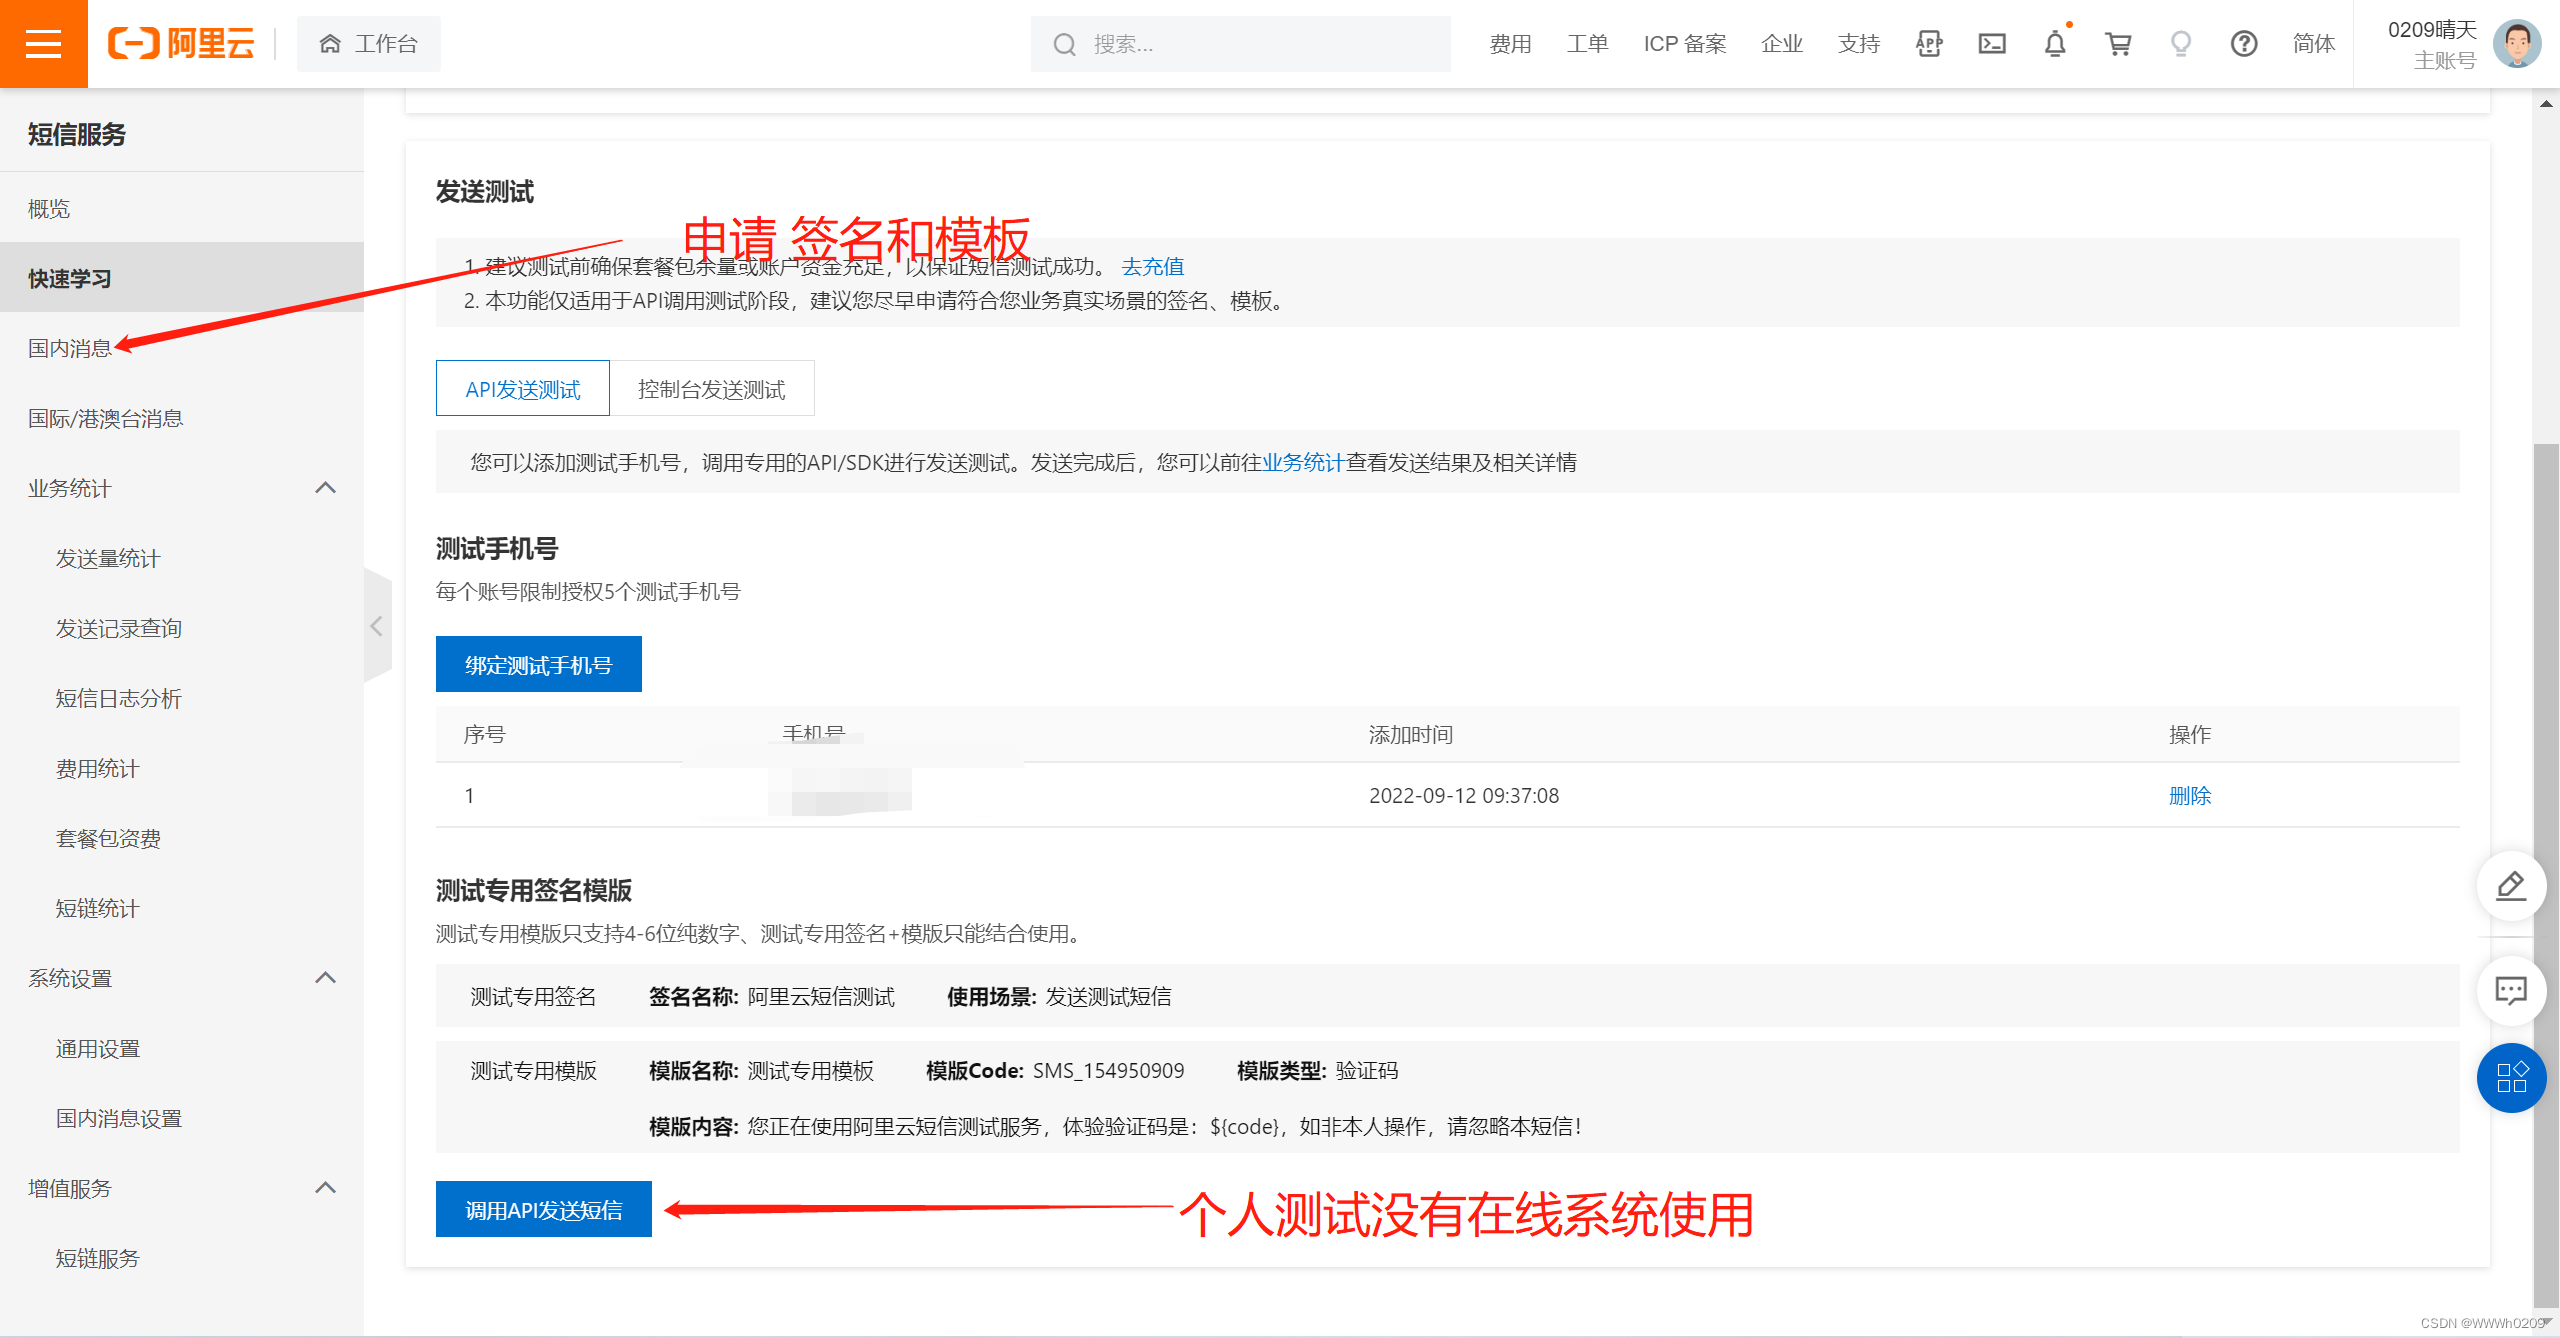Open the help question mark icon

pyautogui.click(x=2244, y=44)
